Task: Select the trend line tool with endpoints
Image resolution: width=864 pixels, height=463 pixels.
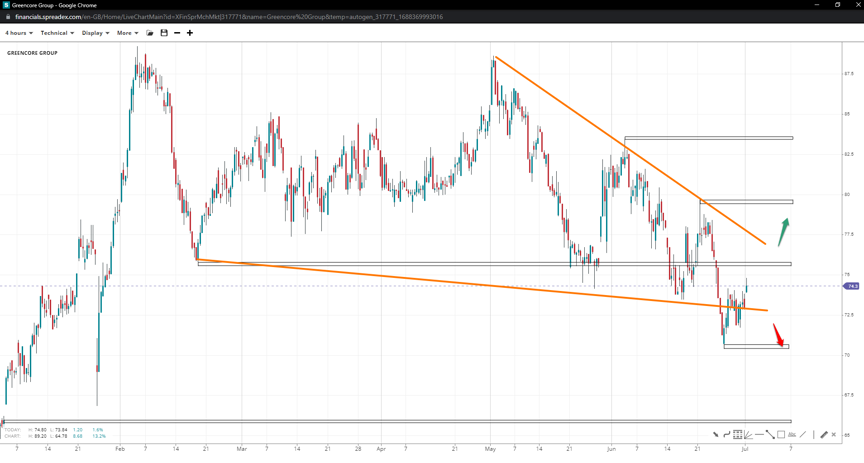Action: point(770,435)
